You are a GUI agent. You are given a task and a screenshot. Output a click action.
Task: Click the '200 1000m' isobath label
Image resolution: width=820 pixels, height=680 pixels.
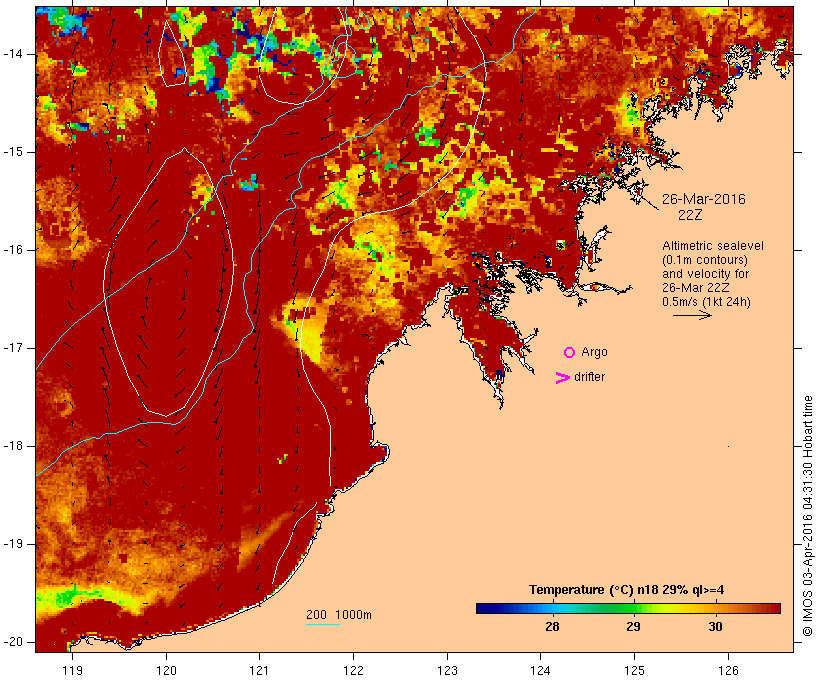coord(339,615)
